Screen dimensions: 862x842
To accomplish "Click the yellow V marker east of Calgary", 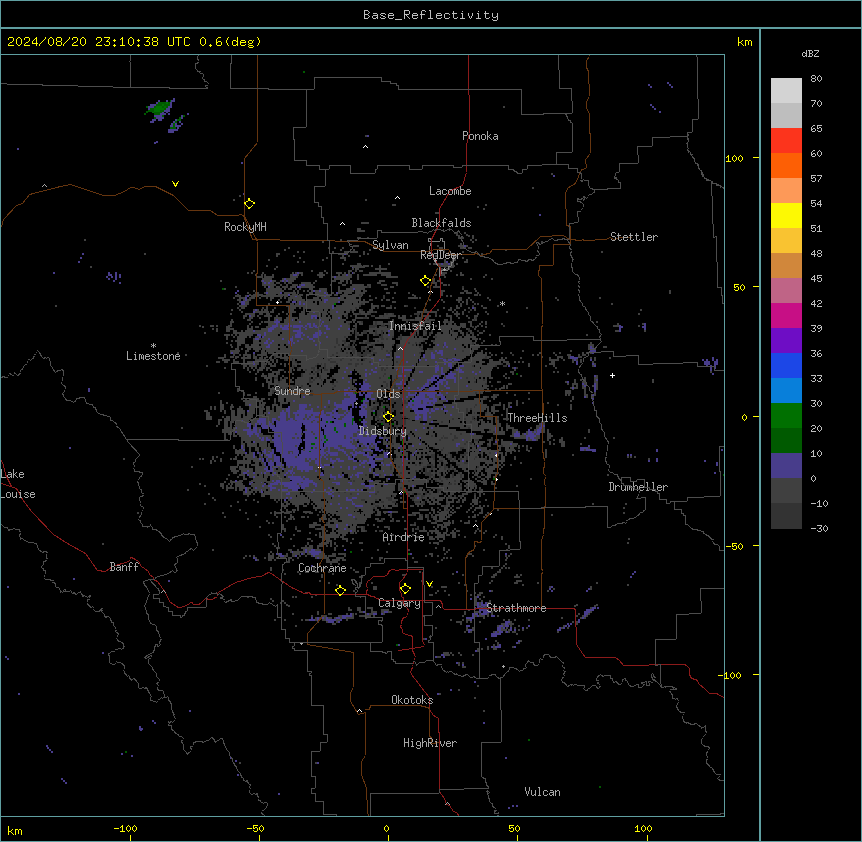I will point(429,584).
